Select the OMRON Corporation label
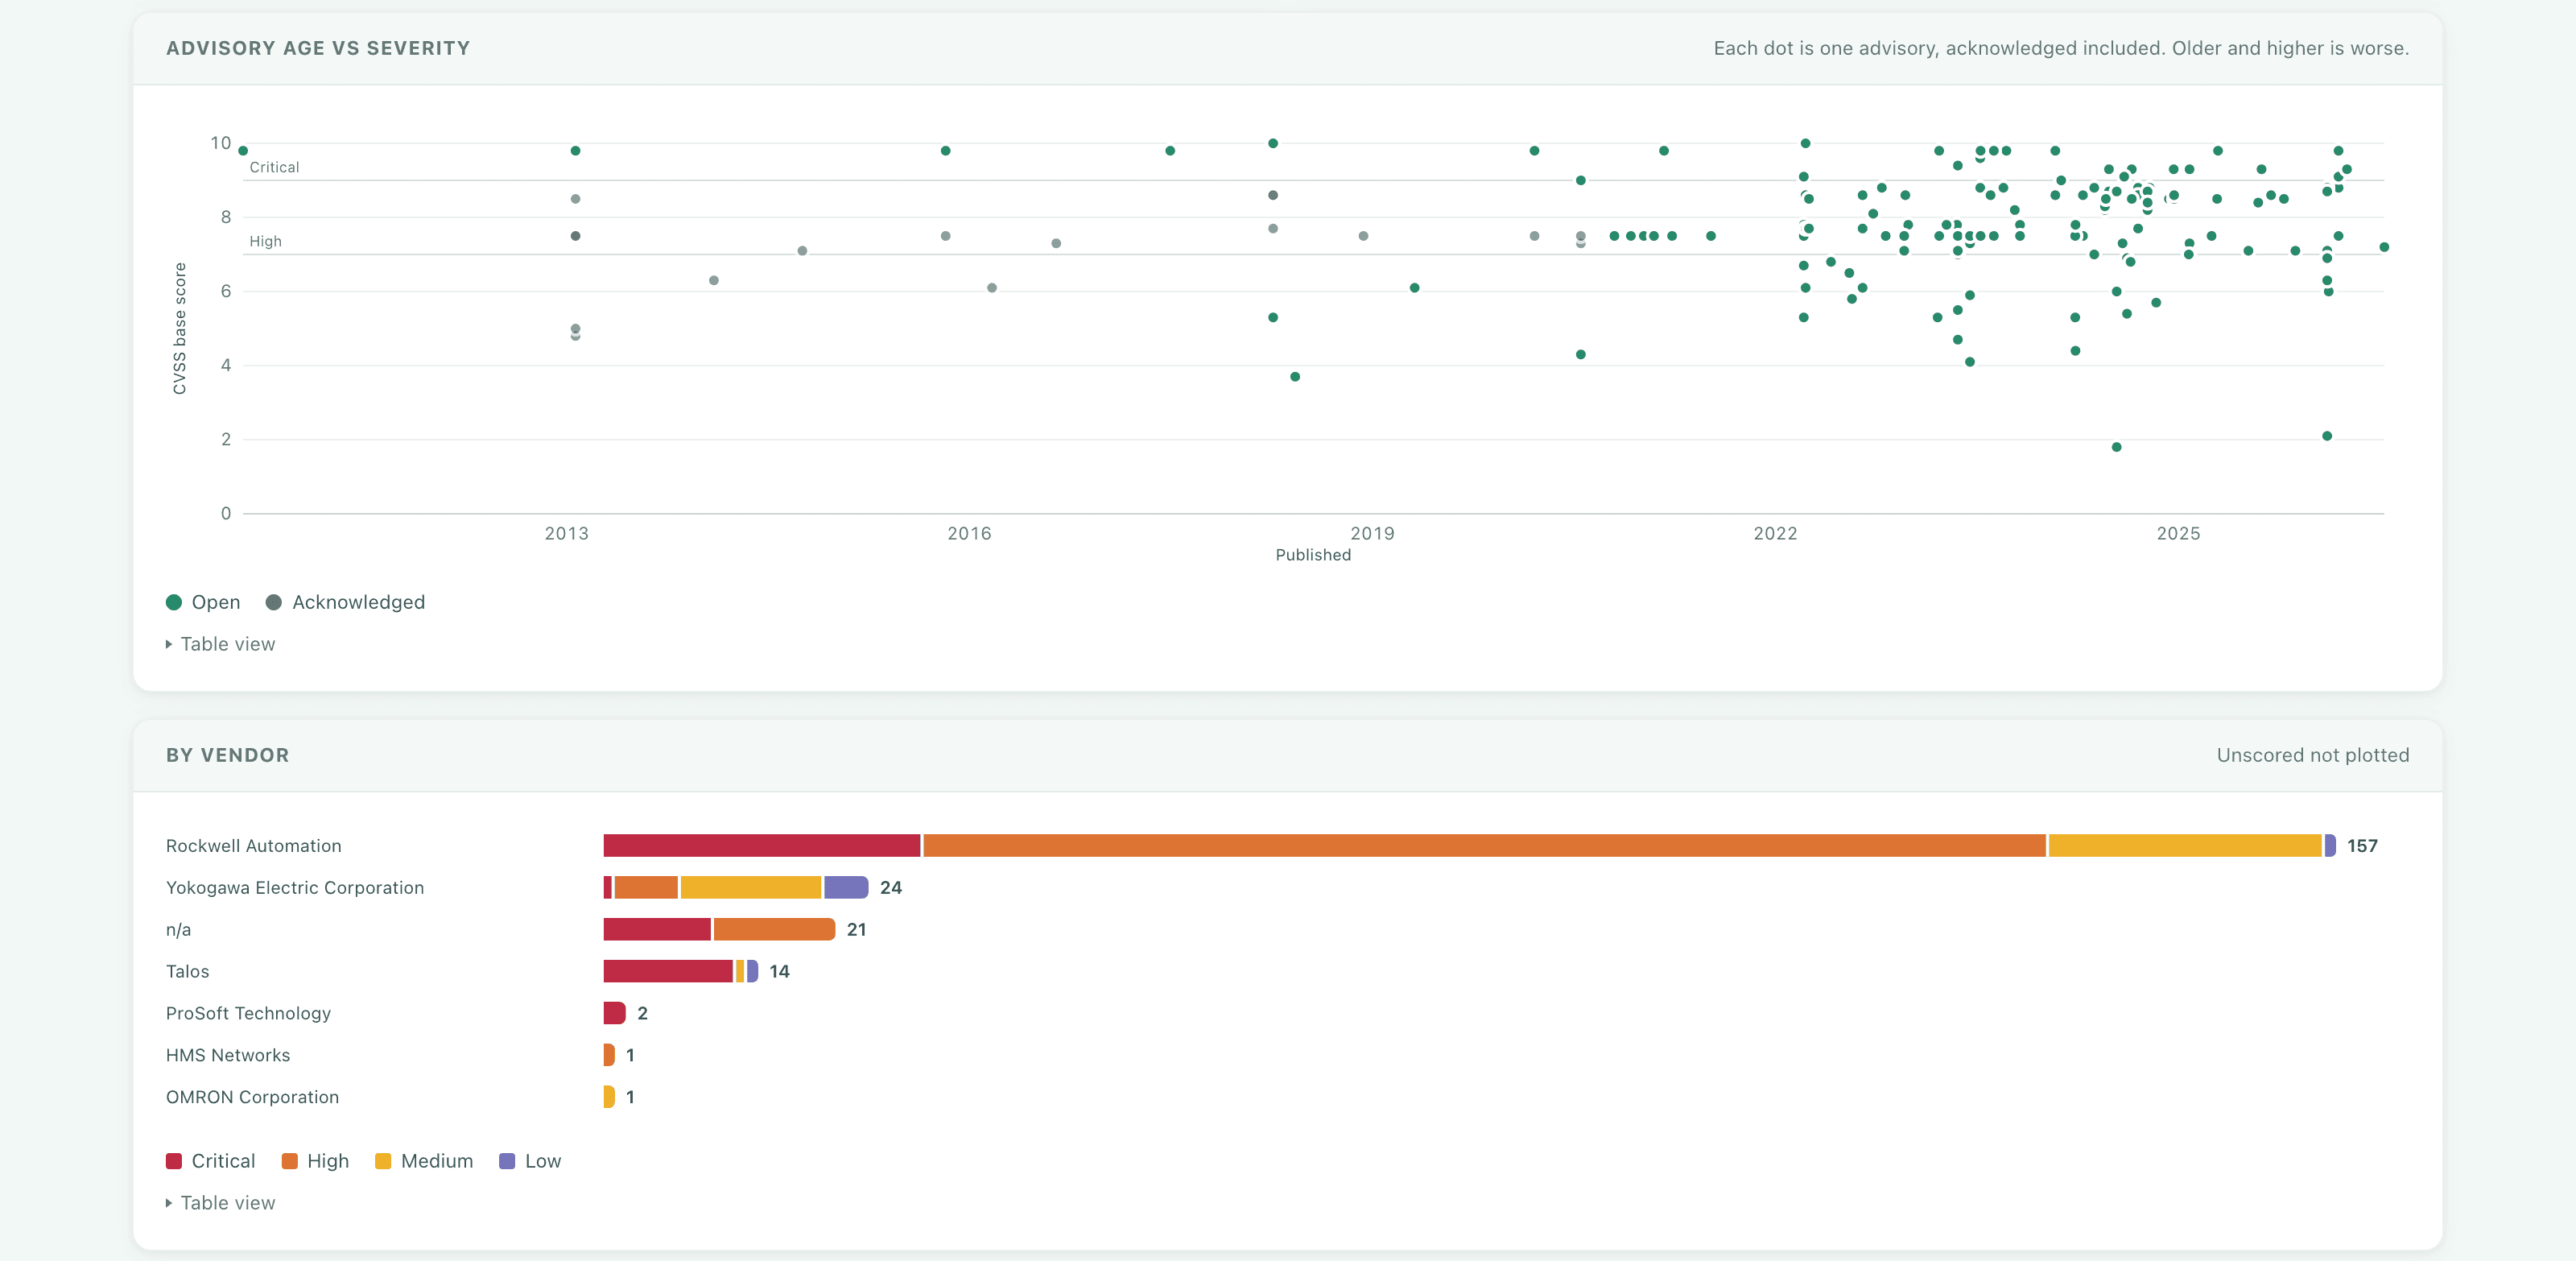 (252, 1098)
